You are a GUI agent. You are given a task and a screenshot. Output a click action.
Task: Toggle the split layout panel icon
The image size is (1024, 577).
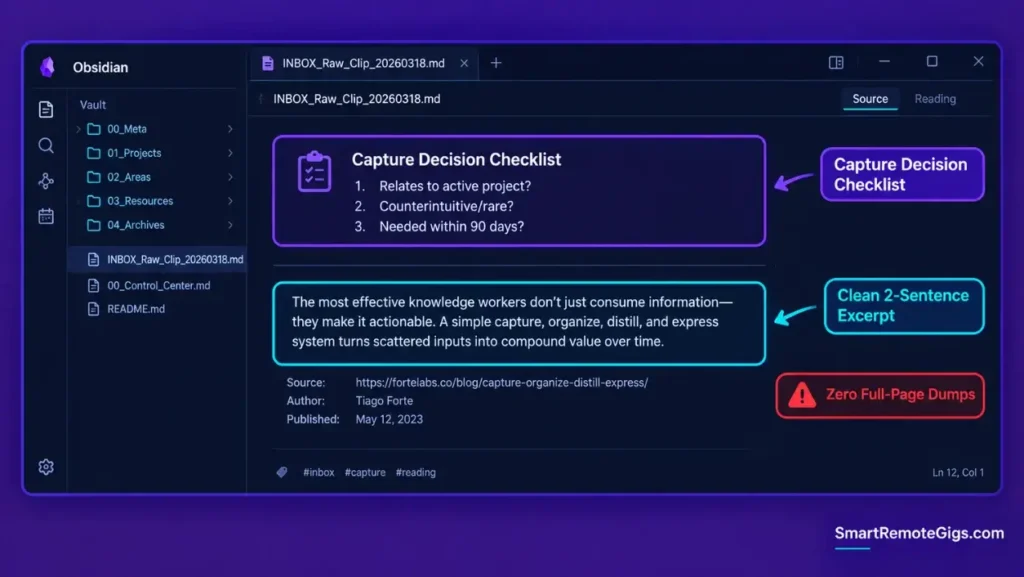[836, 63]
